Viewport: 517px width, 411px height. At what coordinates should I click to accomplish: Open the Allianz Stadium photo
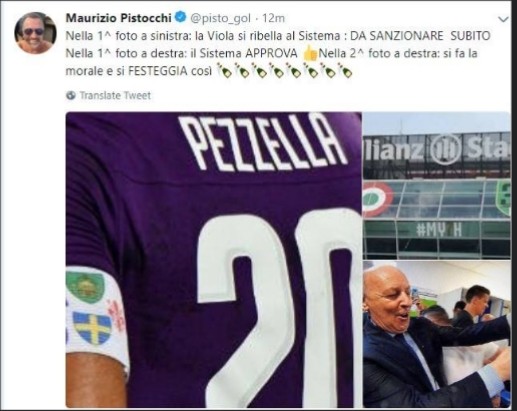pos(437,186)
